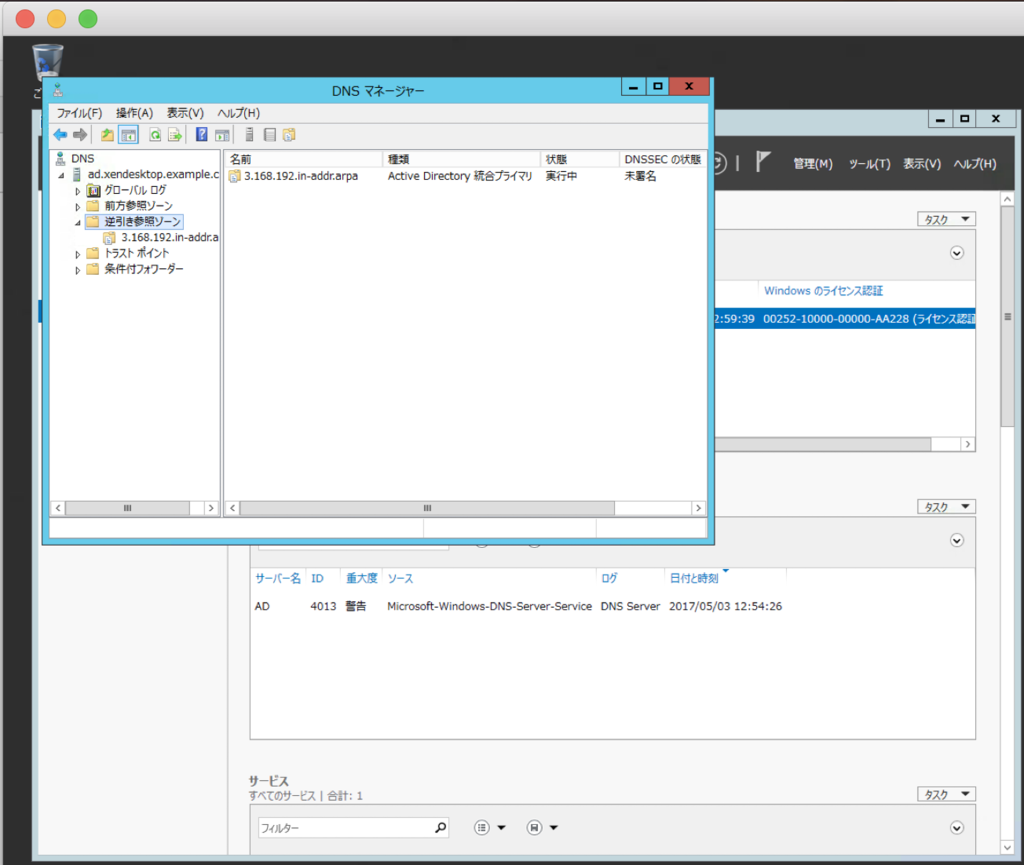Open 表示(V) menu in Server Manager
The width and height of the screenshot is (1024, 865).
tap(922, 164)
